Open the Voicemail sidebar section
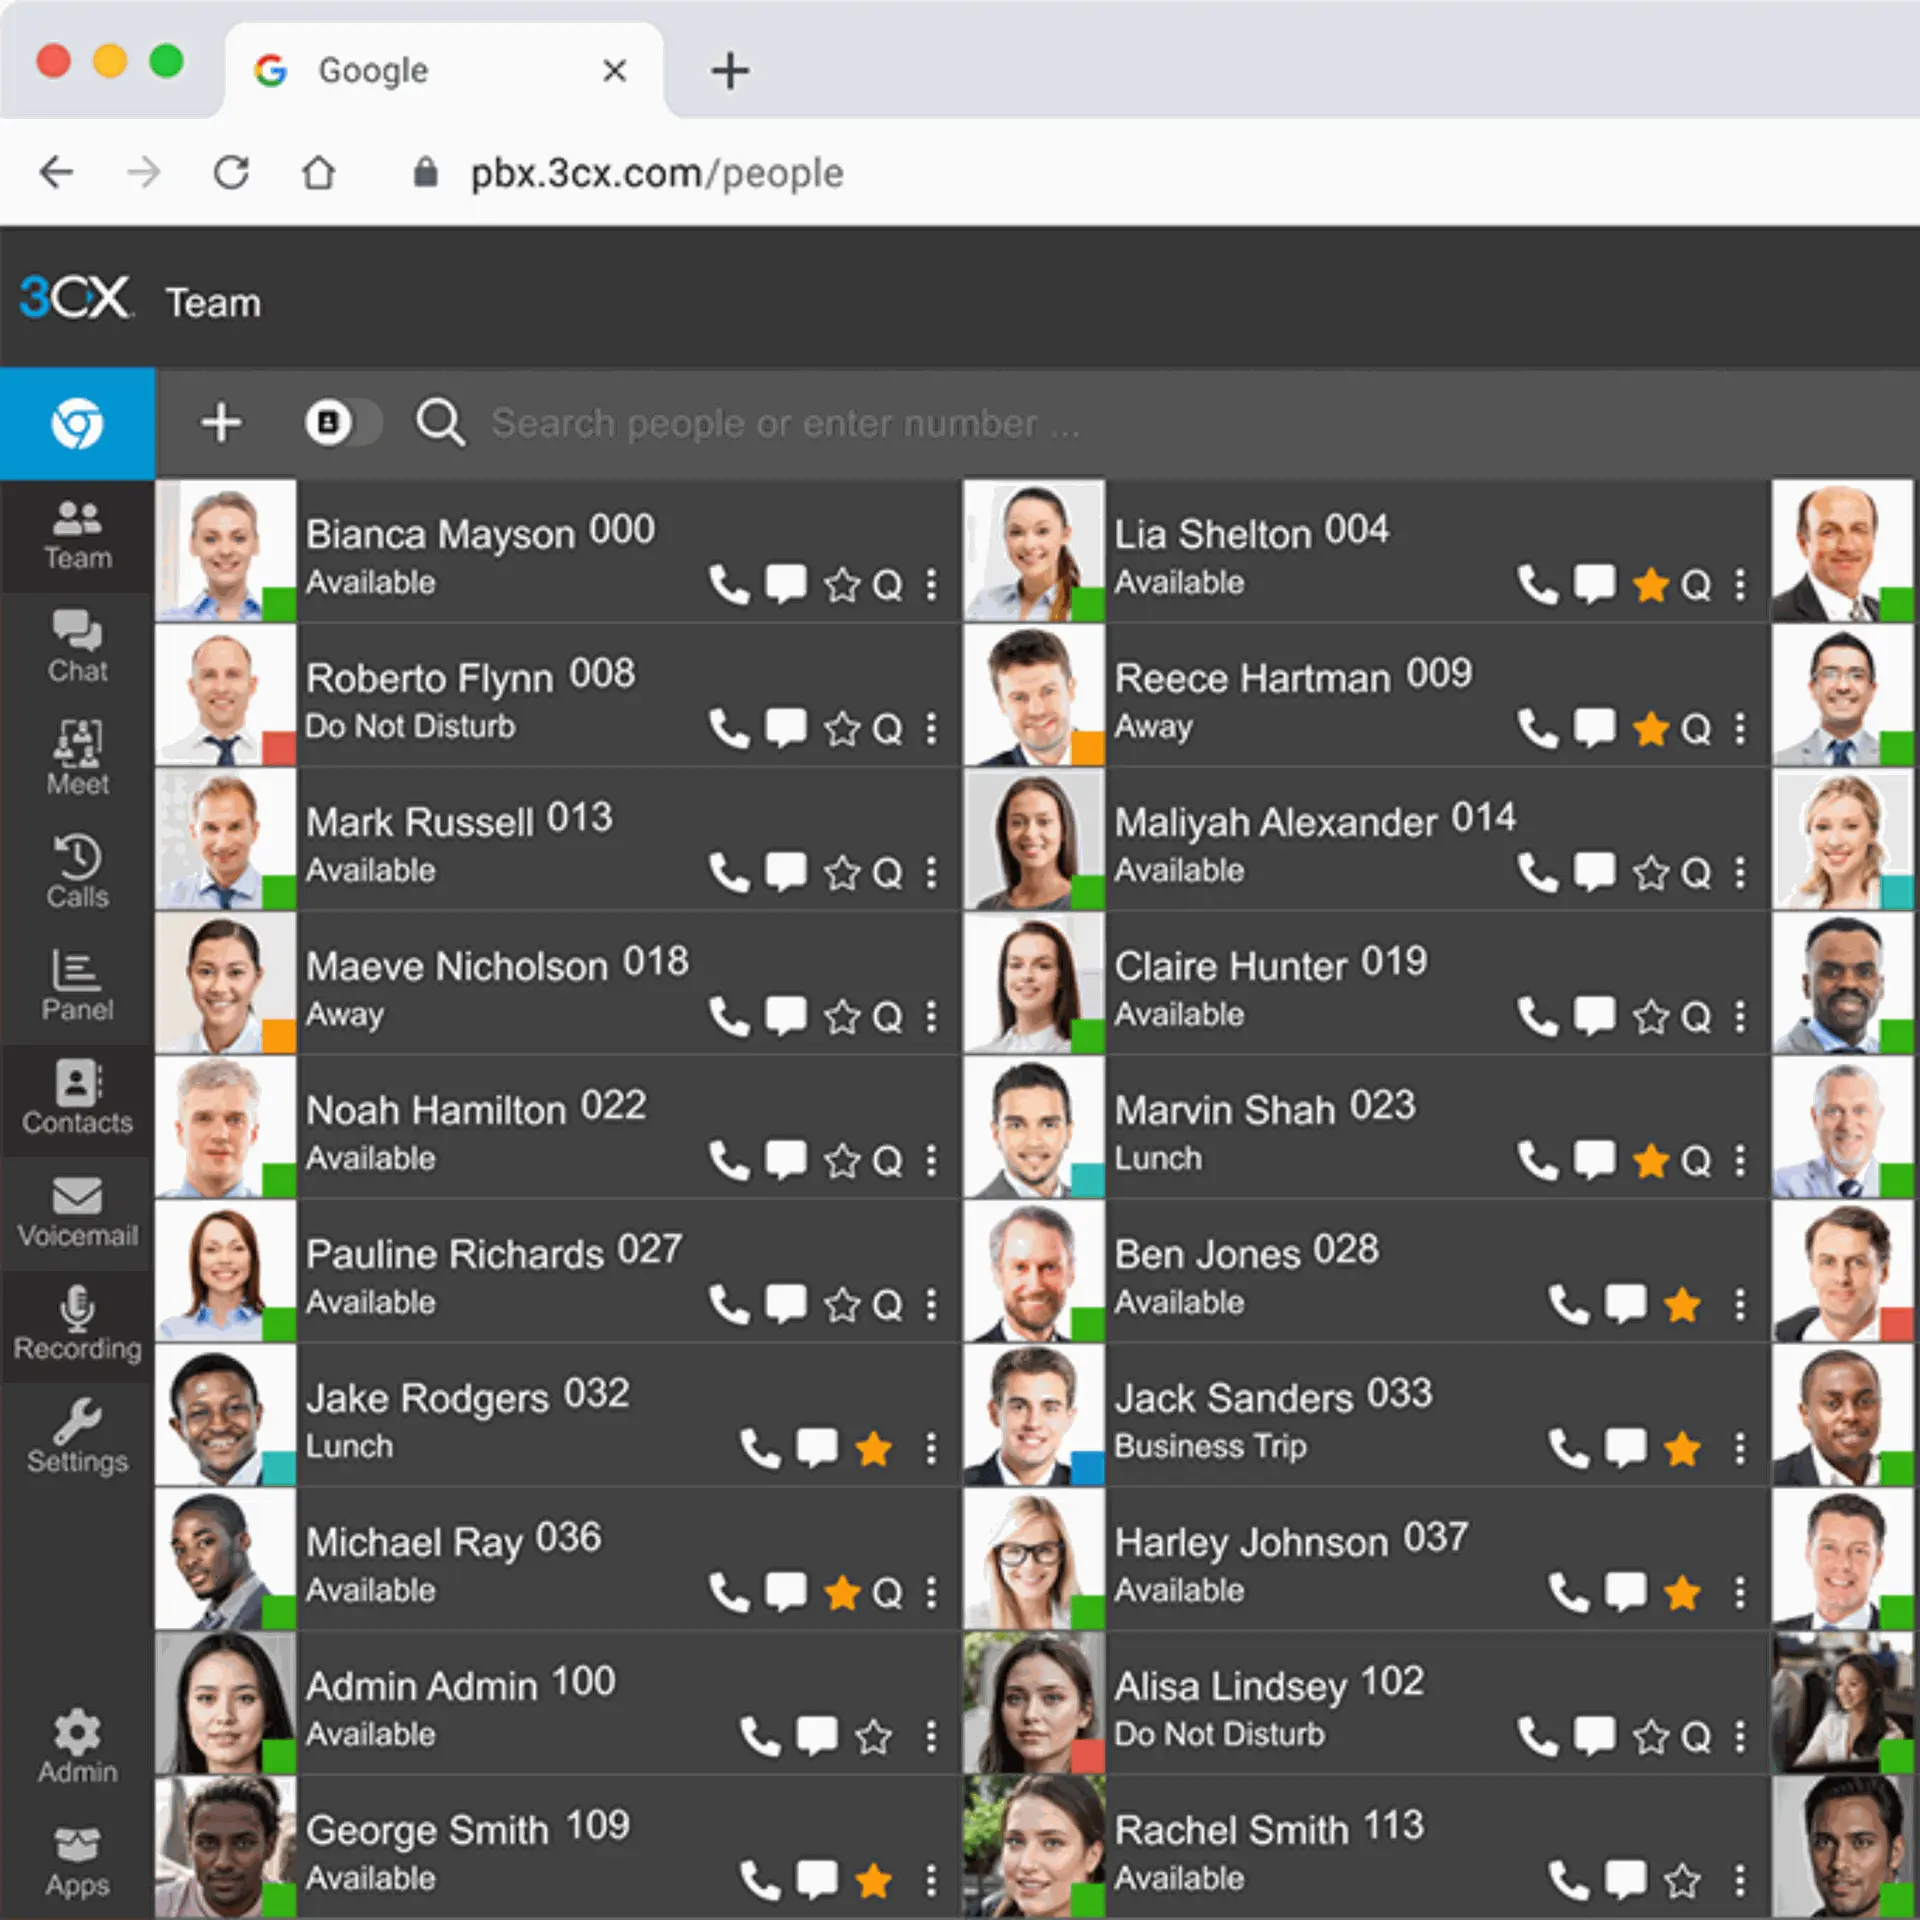Viewport: 1920px width, 1920px height. [x=77, y=1212]
